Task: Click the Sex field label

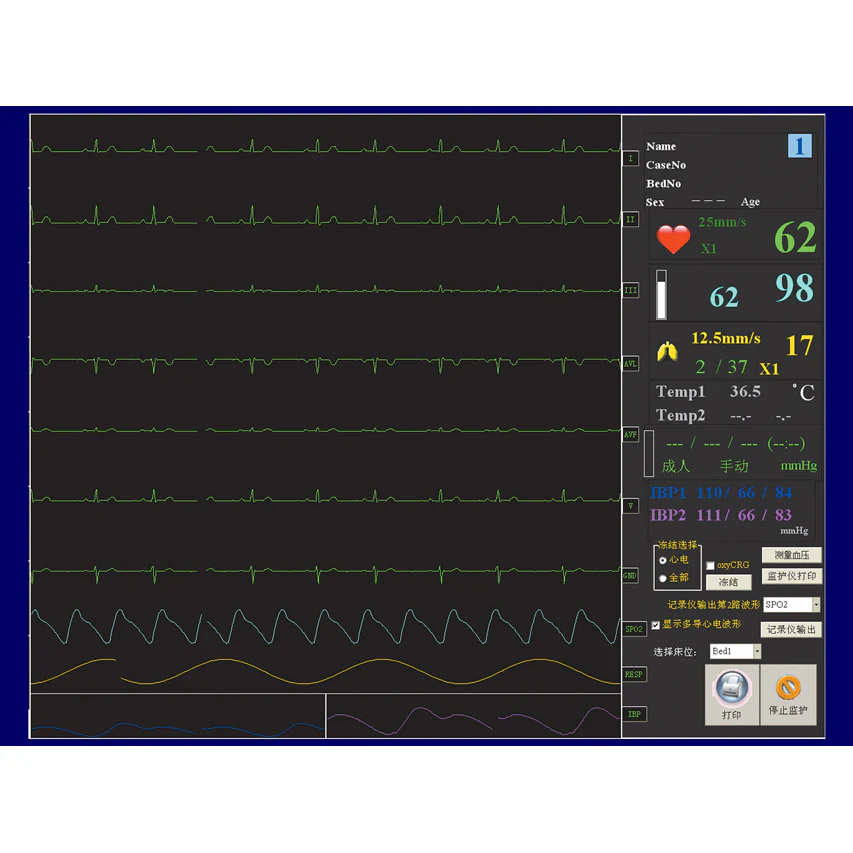Action: coord(655,202)
